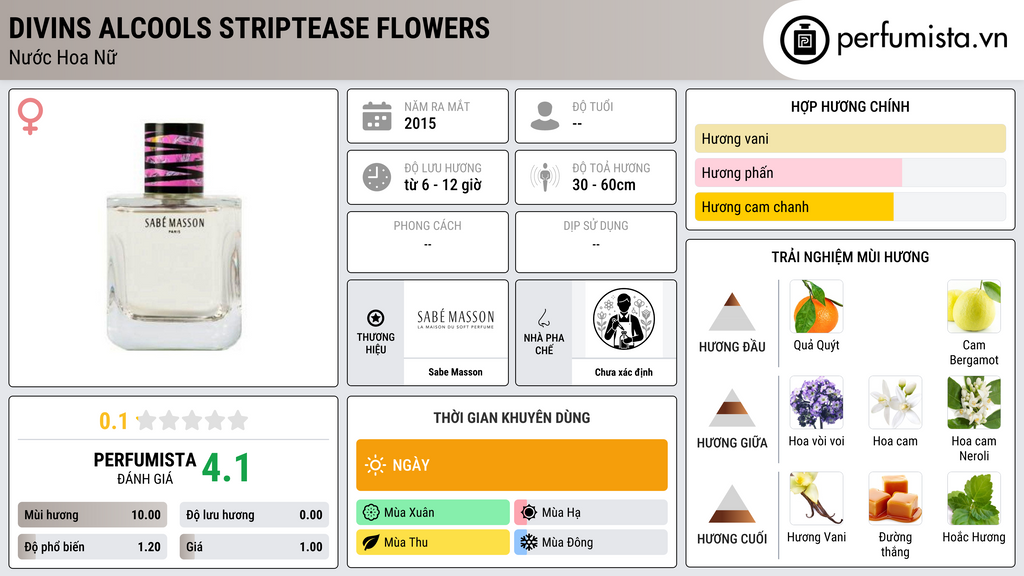
Task: Click the clock icon beside Độ lưu hương
Action: coord(377,177)
